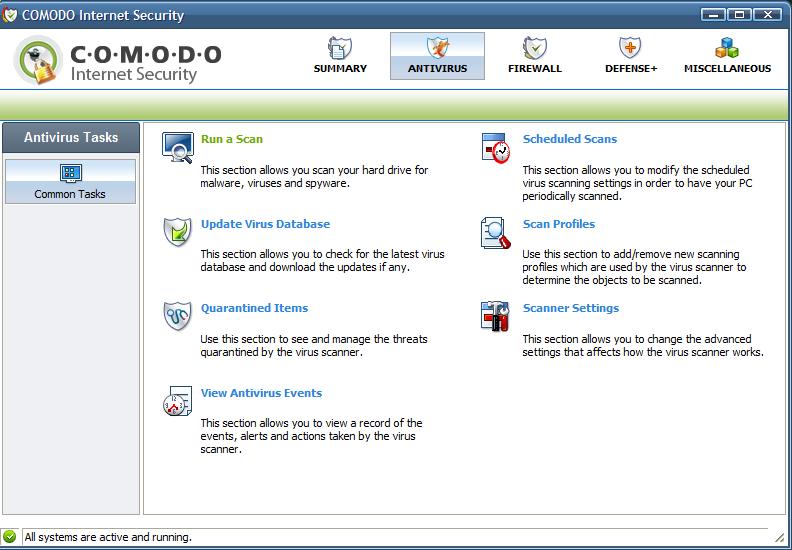Click the Run a Scan description text

(x=314, y=177)
